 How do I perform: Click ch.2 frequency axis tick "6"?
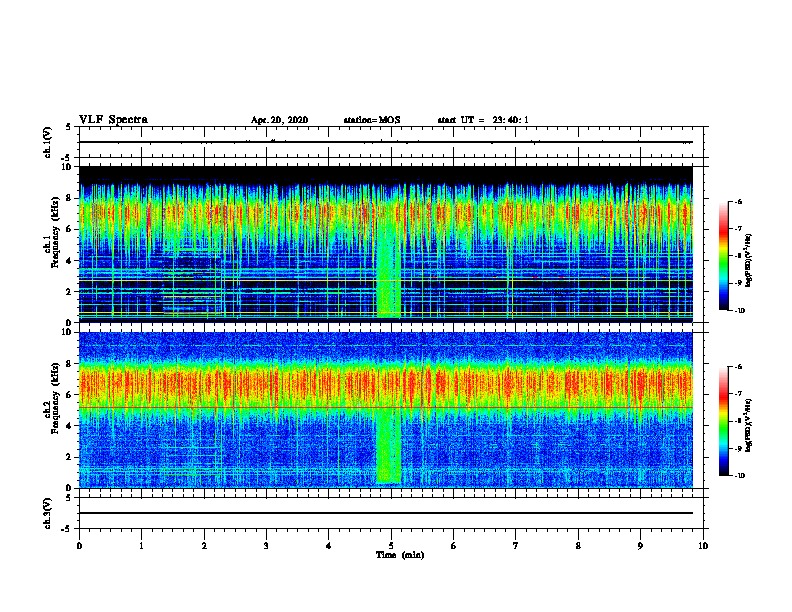69,395
